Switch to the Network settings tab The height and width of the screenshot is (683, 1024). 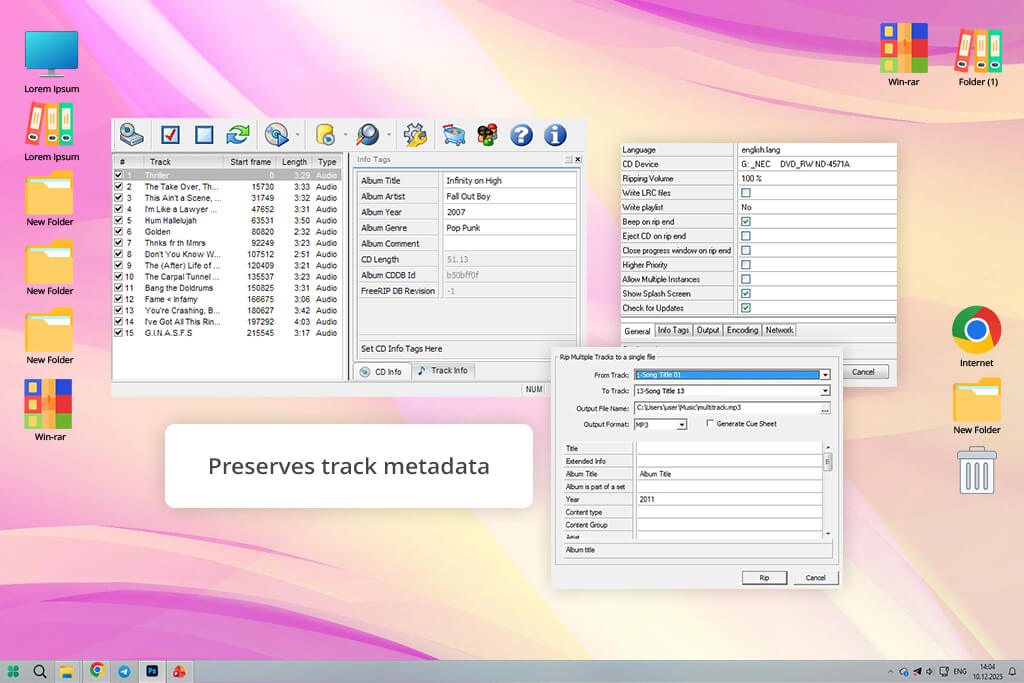[x=779, y=330]
